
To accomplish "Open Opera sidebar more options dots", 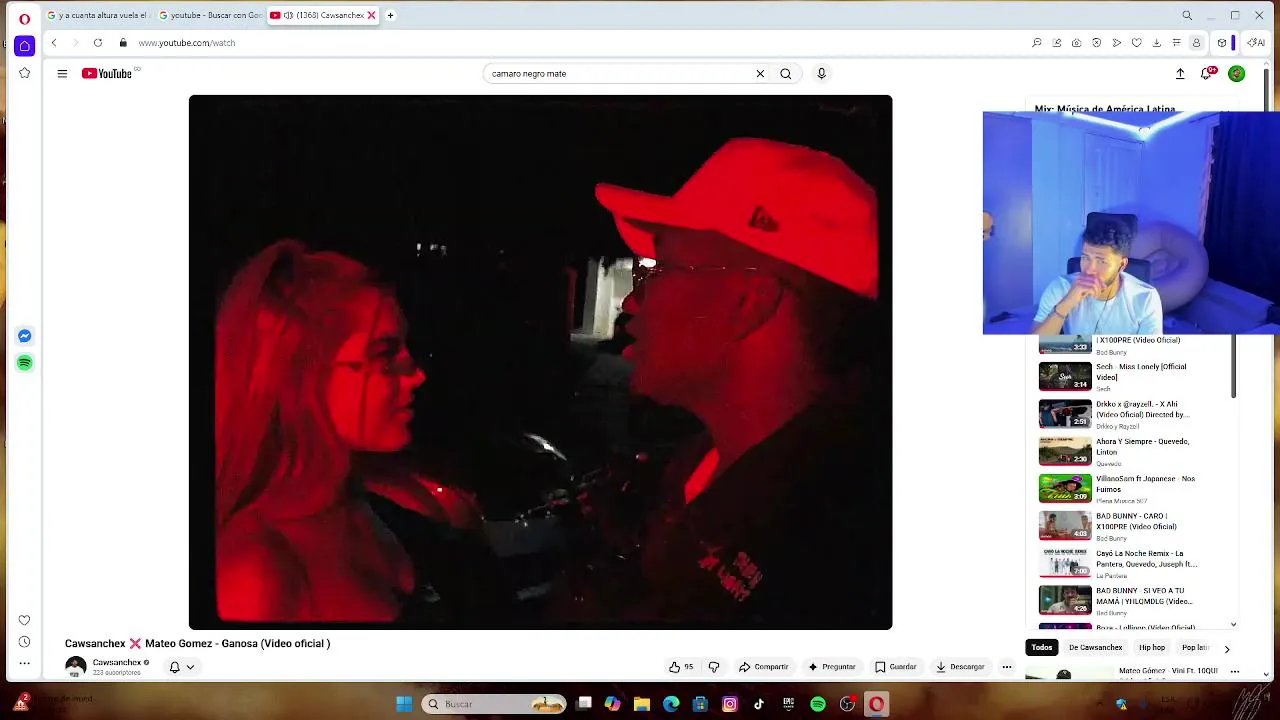I will [x=24, y=663].
